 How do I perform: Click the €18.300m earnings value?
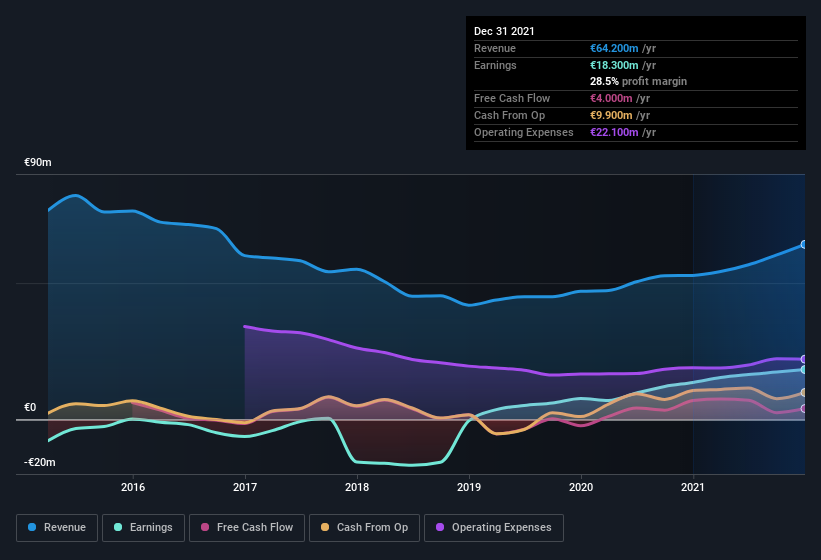tap(614, 65)
